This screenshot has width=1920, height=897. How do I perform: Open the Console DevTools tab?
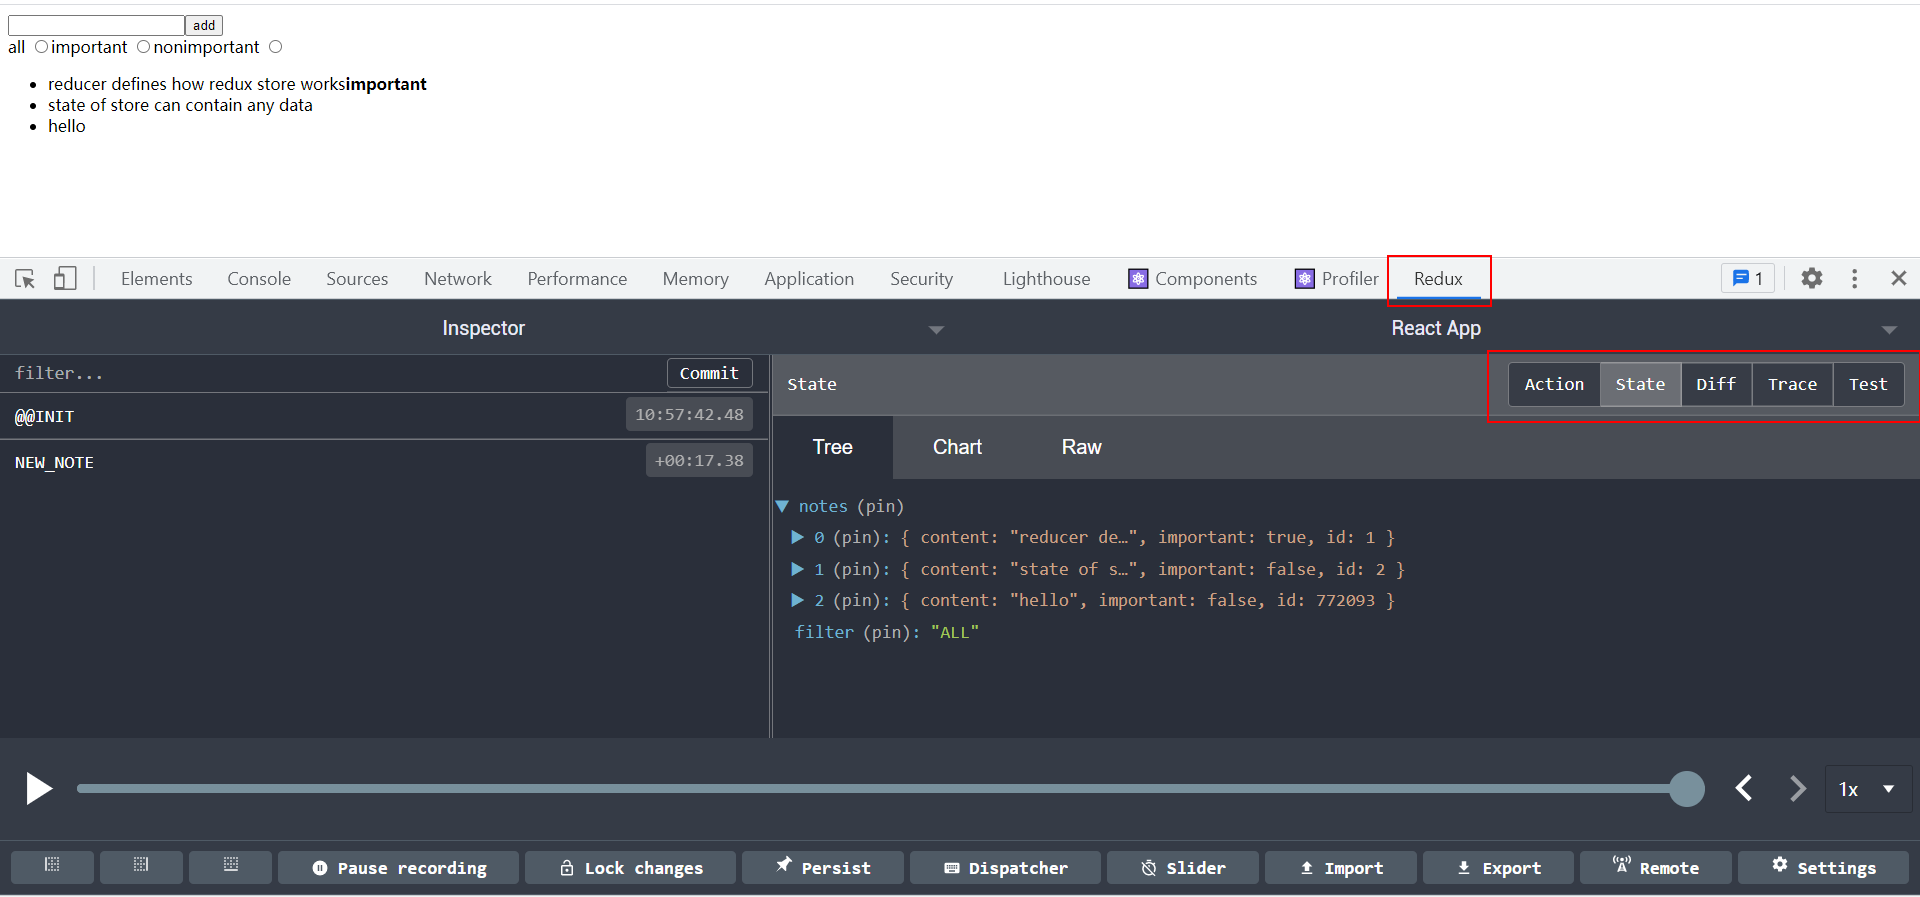coord(259,279)
